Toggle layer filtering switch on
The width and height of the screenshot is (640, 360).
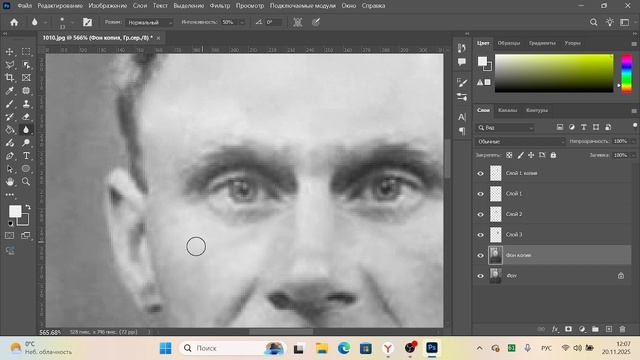635,125
